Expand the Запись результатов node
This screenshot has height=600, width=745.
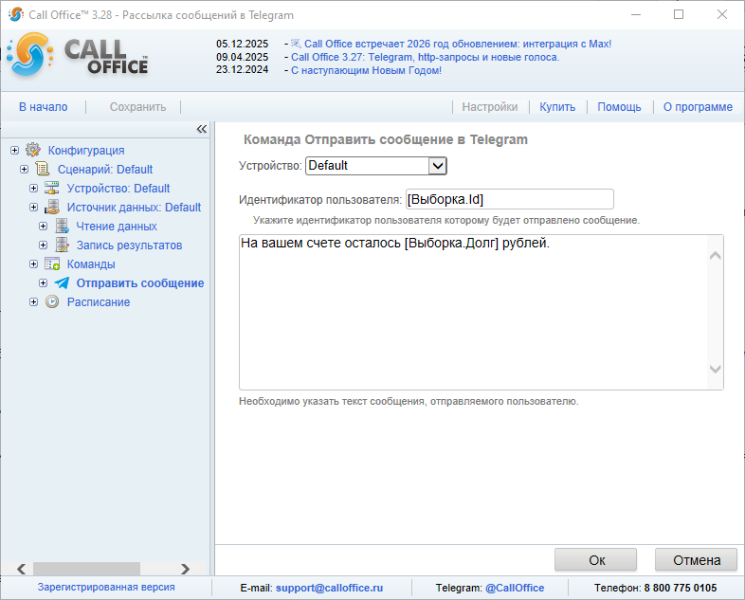[43, 245]
